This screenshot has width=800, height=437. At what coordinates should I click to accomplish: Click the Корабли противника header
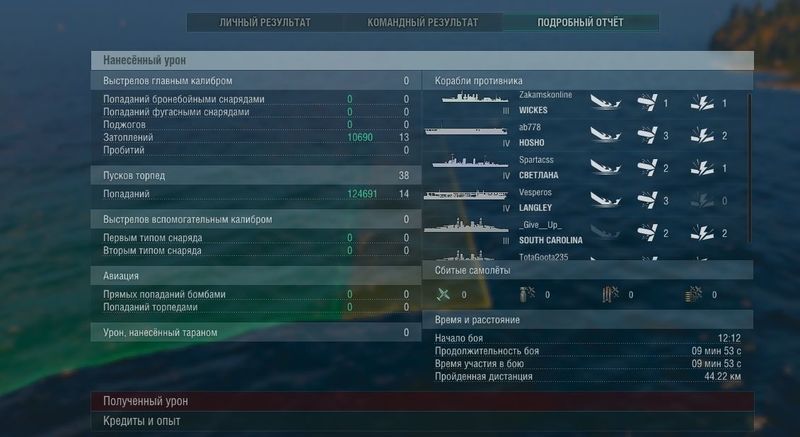[588, 81]
